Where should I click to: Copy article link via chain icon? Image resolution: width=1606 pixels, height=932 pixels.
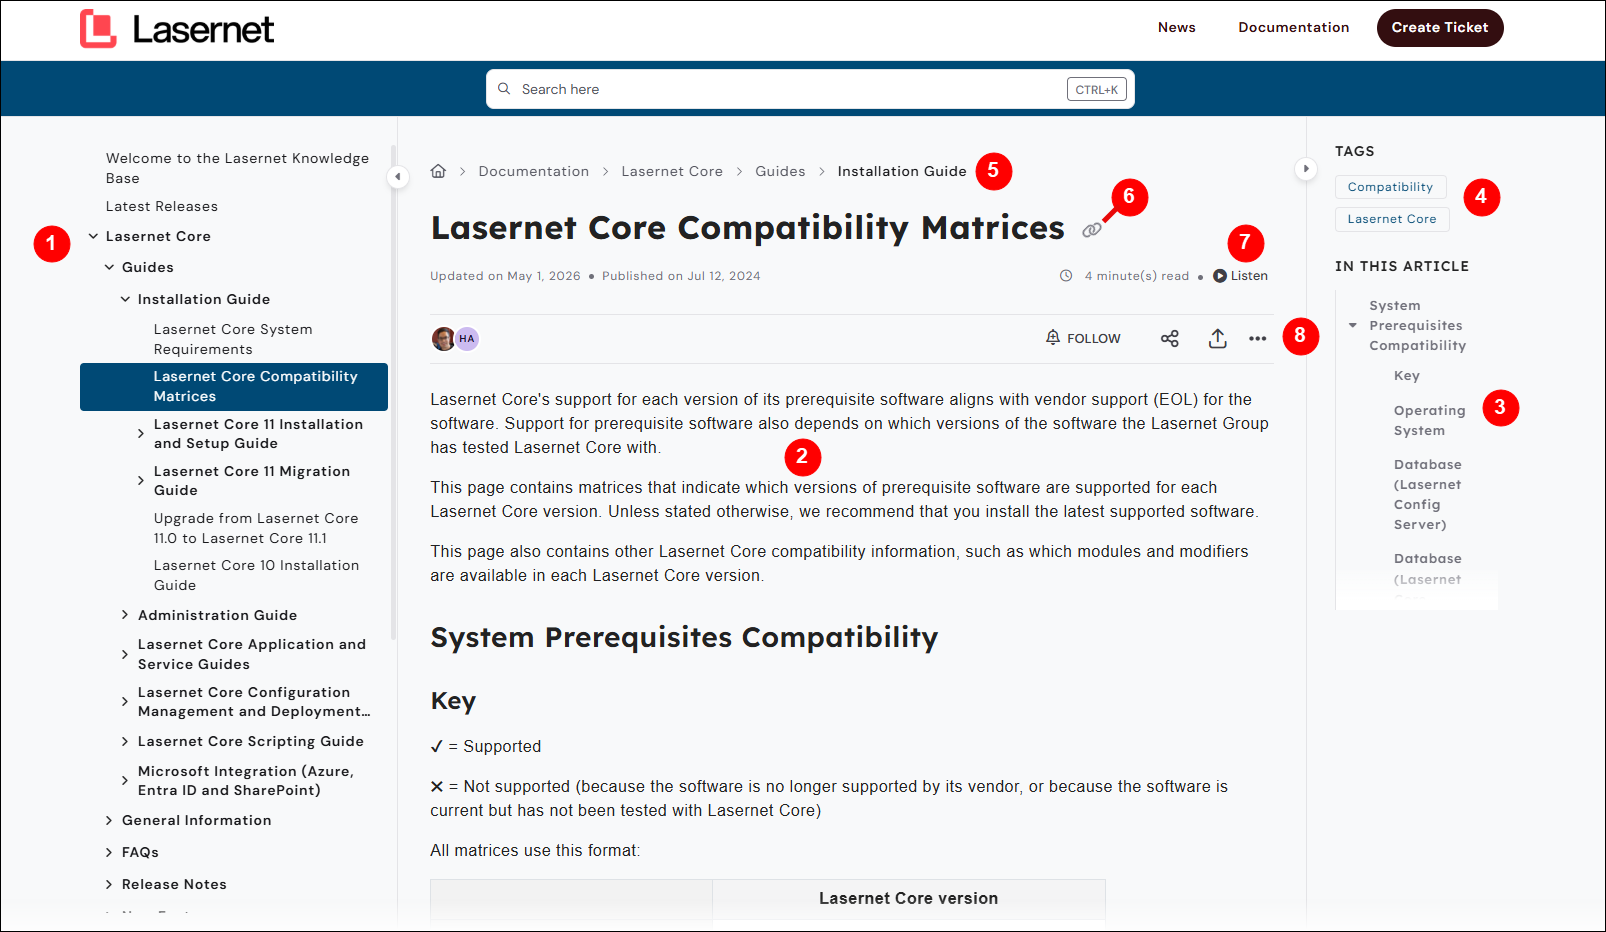coord(1091,230)
